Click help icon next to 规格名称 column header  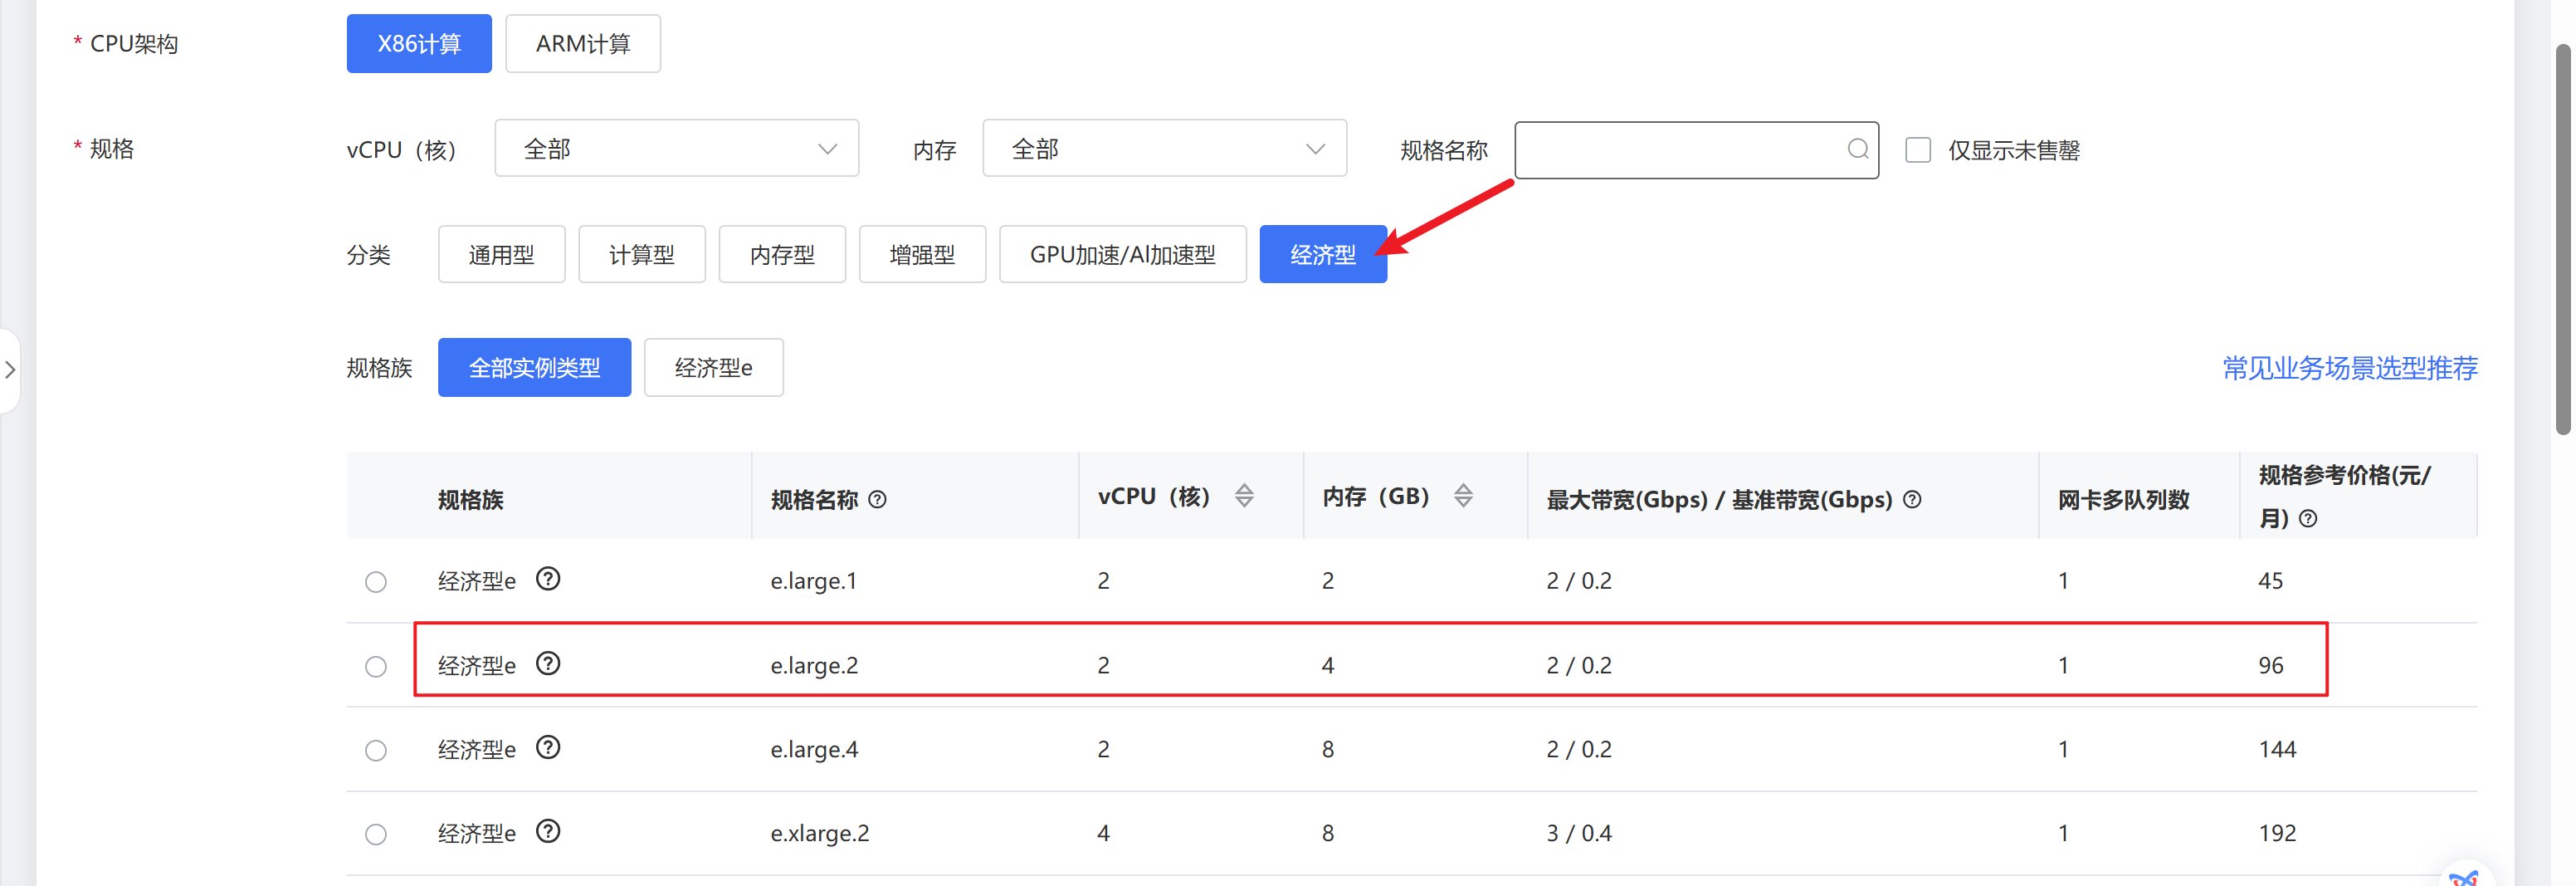[877, 500]
